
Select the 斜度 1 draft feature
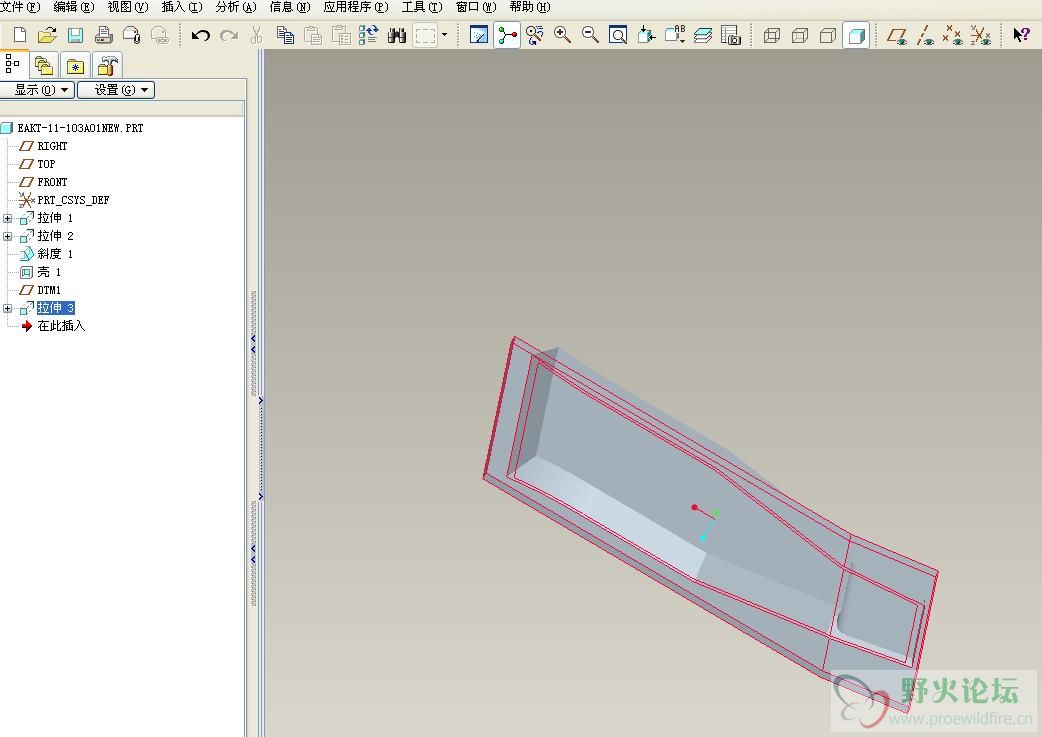(x=54, y=254)
